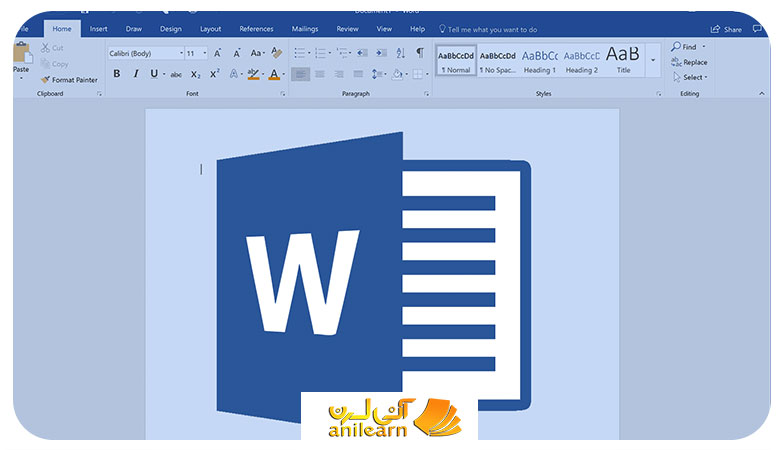Sort text with the A-Z icon
Image resolution: width=784 pixels, height=450 pixels.
[400, 52]
